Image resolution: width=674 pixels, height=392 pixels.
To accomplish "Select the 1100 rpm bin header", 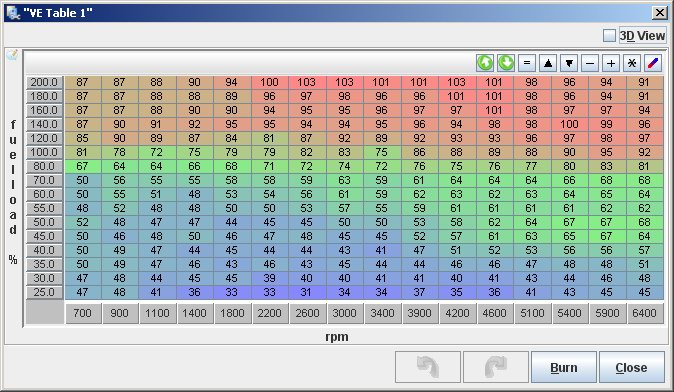I will (x=157, y=313).
